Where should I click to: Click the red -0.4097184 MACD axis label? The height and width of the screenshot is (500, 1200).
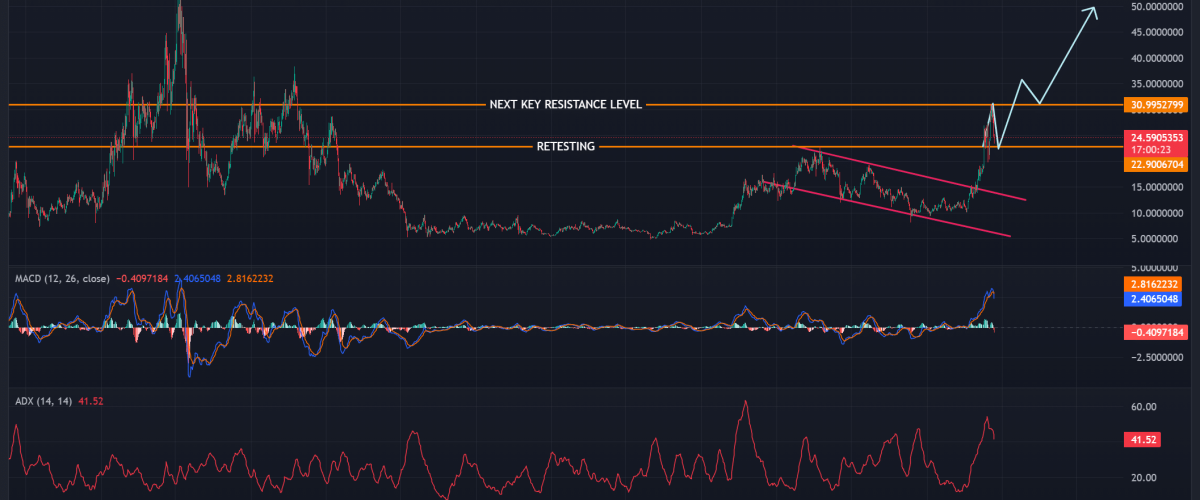(1156, 331)
